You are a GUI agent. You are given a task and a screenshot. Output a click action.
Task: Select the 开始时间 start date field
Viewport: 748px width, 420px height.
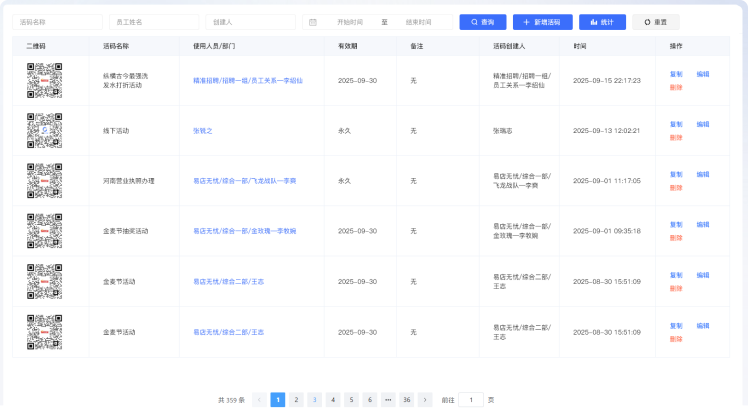pos(350,21)
